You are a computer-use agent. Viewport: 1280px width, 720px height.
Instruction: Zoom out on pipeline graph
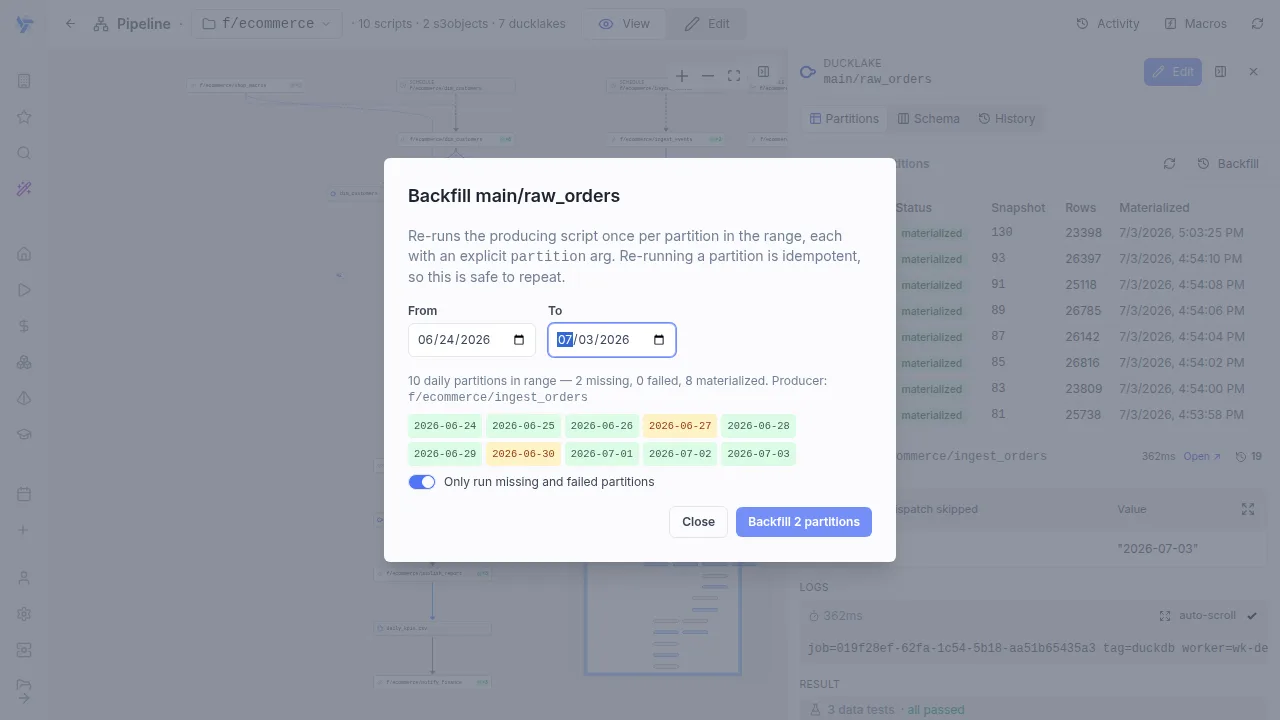pyautogui.click(x=708, y=76)
